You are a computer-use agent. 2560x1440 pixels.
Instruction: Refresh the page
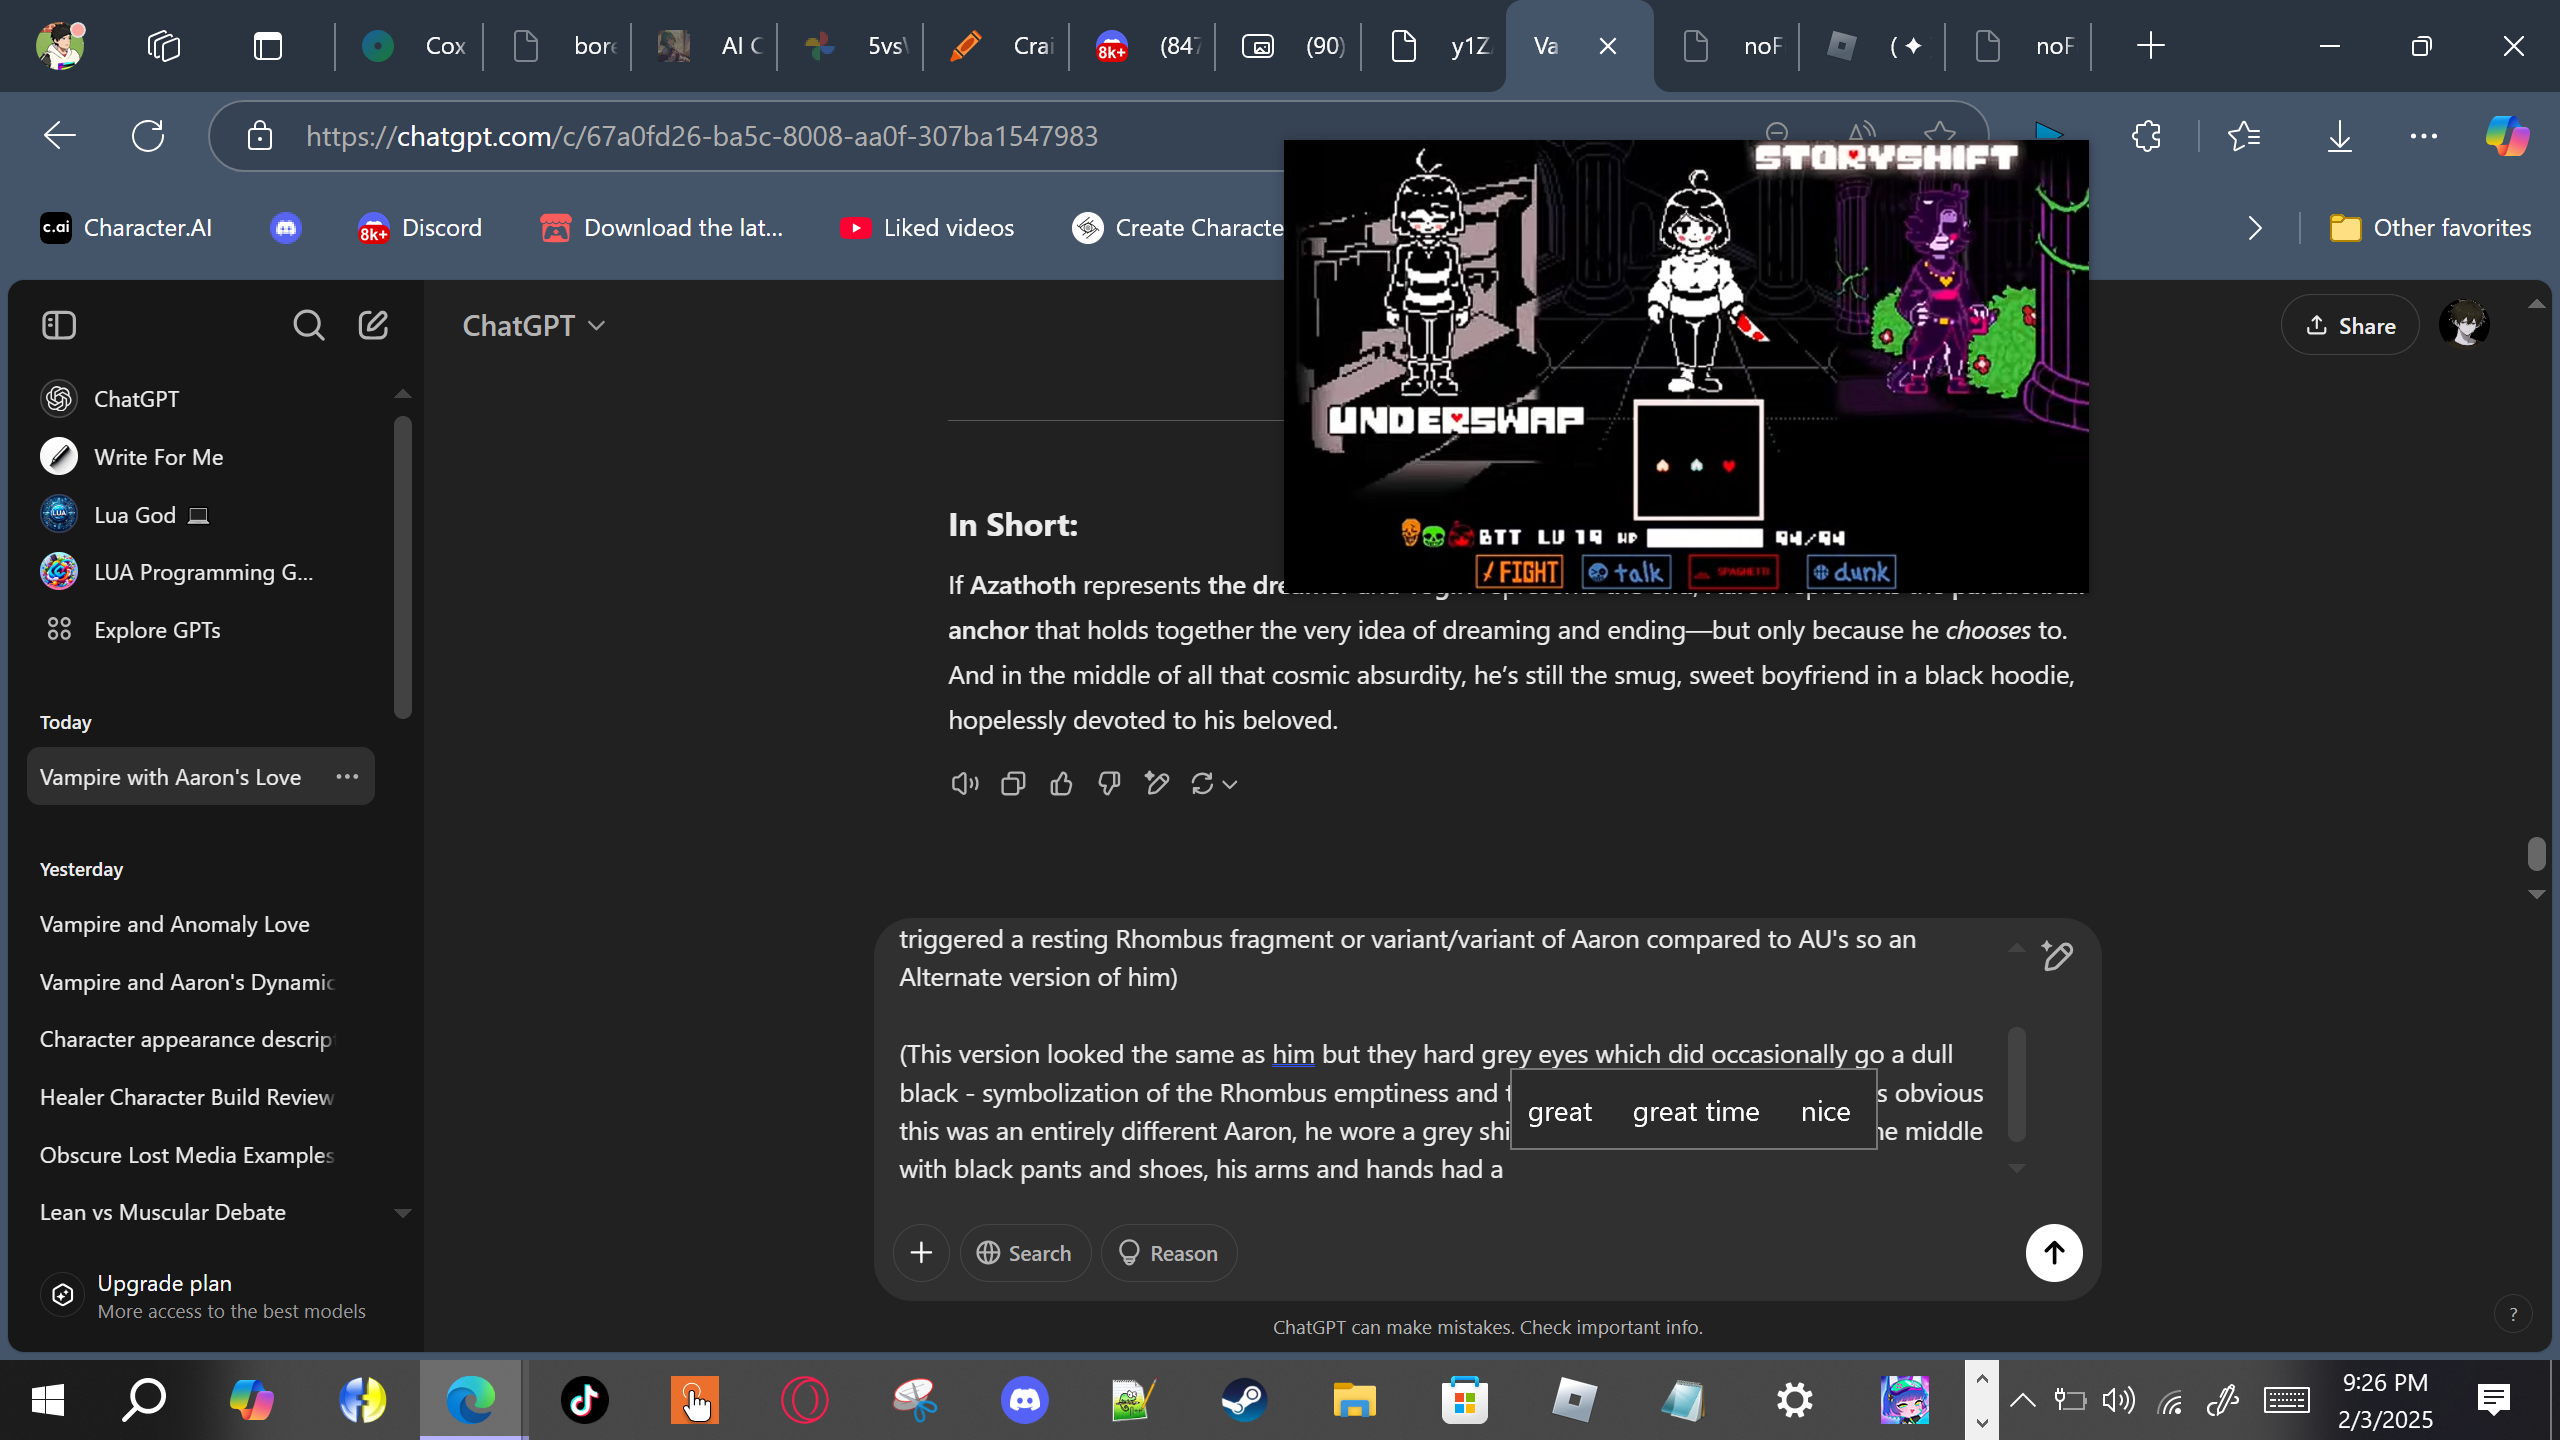tap(148, 136)
